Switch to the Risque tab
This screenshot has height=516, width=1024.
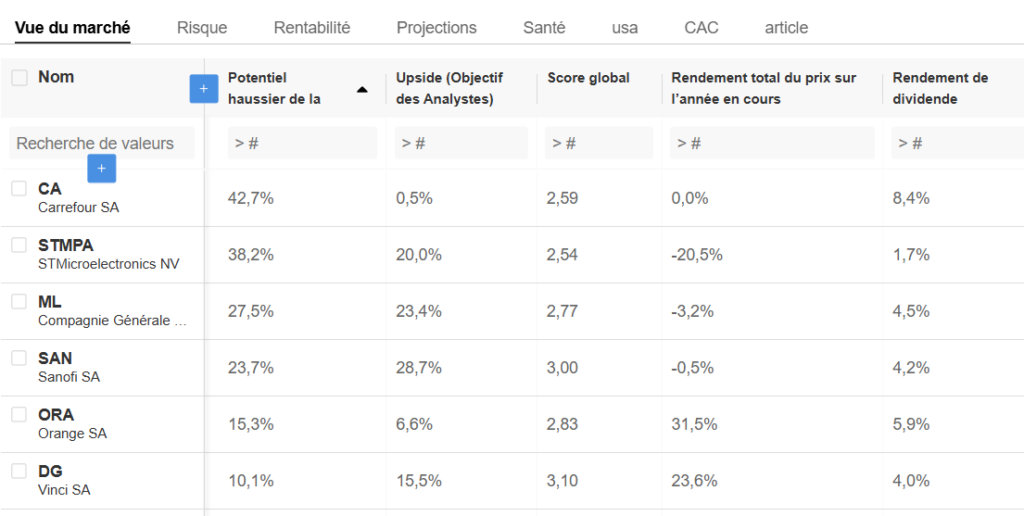[x=202, y=28]
